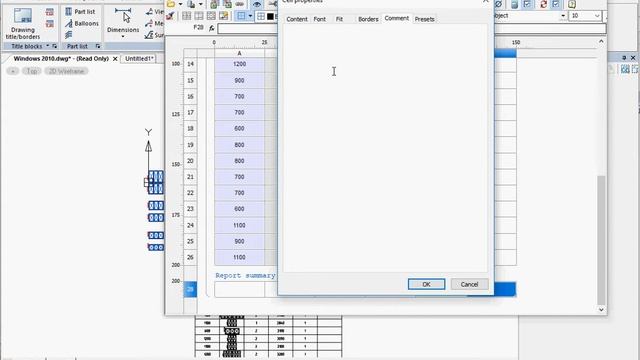Image resolution: width=640 pixels, height=360 pixels.
Task: Open the Part list dialog launcher
Action: 98,46
